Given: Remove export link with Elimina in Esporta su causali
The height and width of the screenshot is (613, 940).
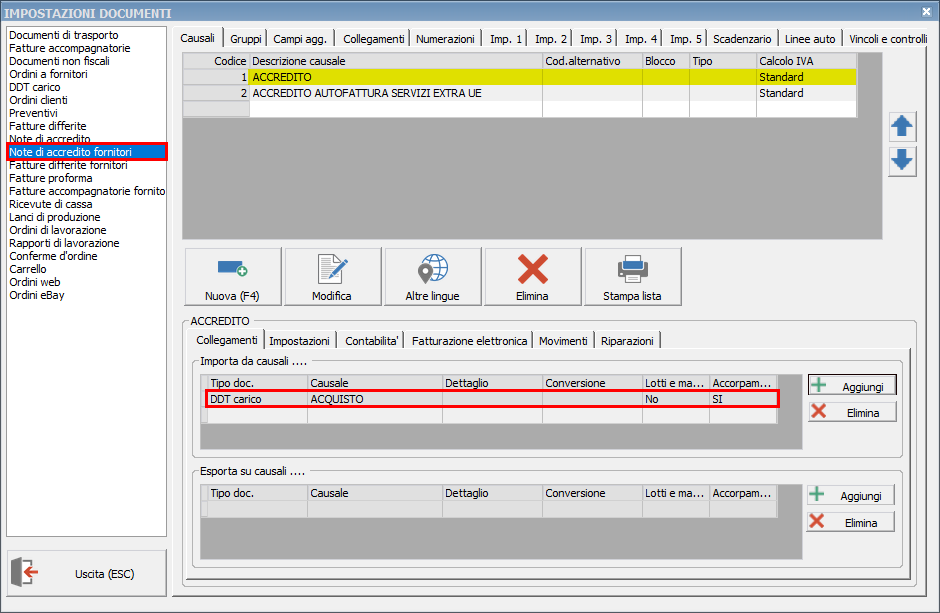Looking at the screenshot, I should tap(850, 522).
